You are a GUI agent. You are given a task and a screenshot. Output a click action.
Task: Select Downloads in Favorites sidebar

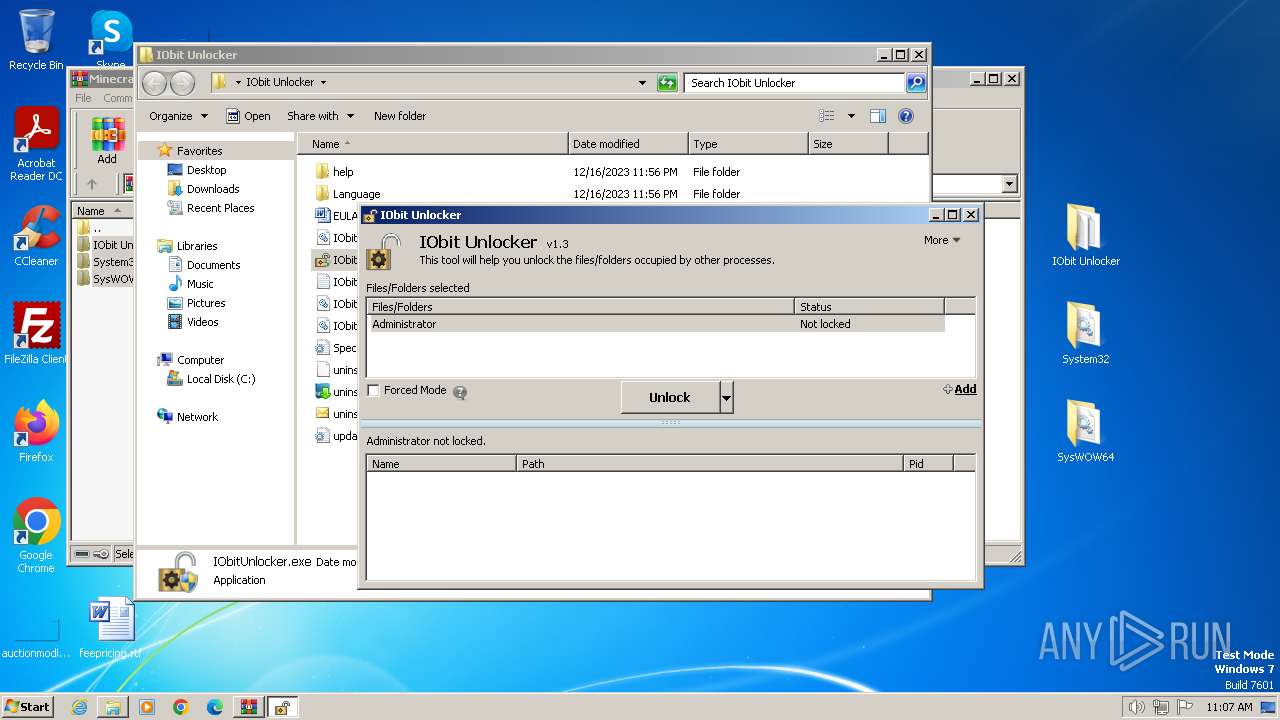coord(213,189)
